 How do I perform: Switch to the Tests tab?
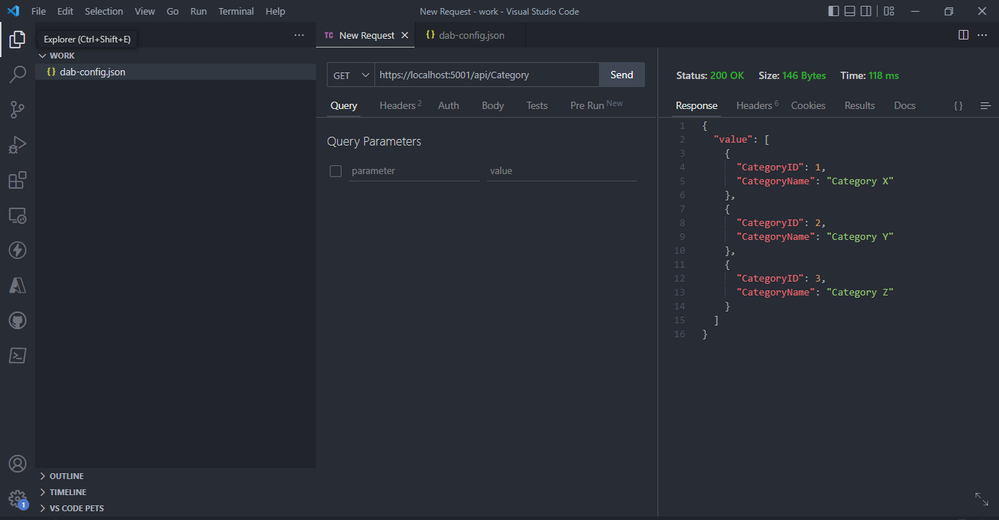click(536, 106)
